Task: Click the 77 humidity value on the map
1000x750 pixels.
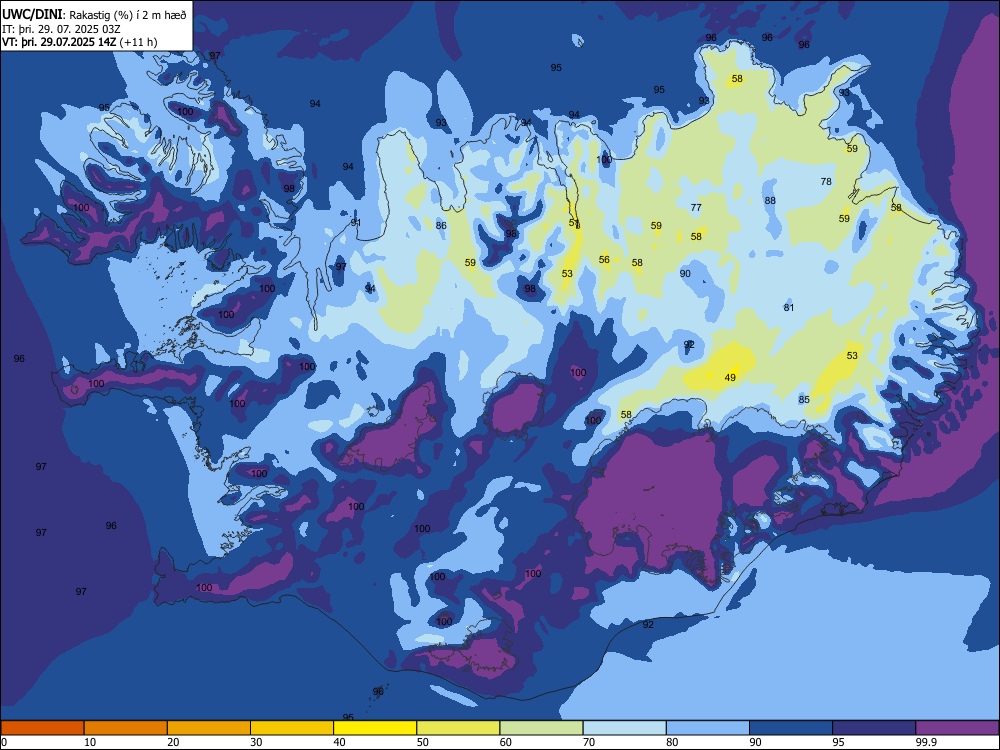Action: click(x=696, y=207)
